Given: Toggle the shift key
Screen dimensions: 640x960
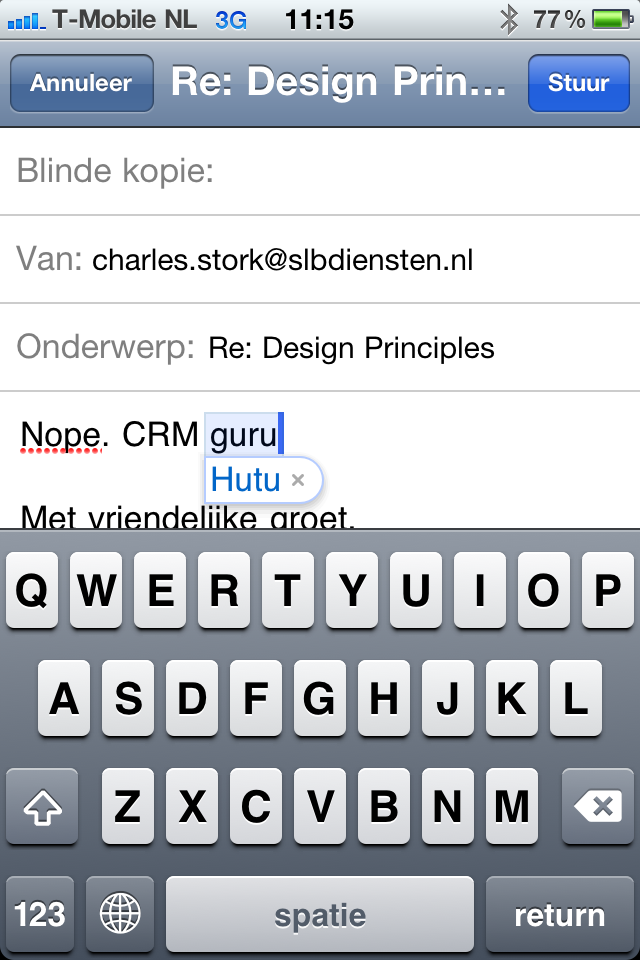Looking at the screenshot, I should pyautogui.click(x=41, y=806).
